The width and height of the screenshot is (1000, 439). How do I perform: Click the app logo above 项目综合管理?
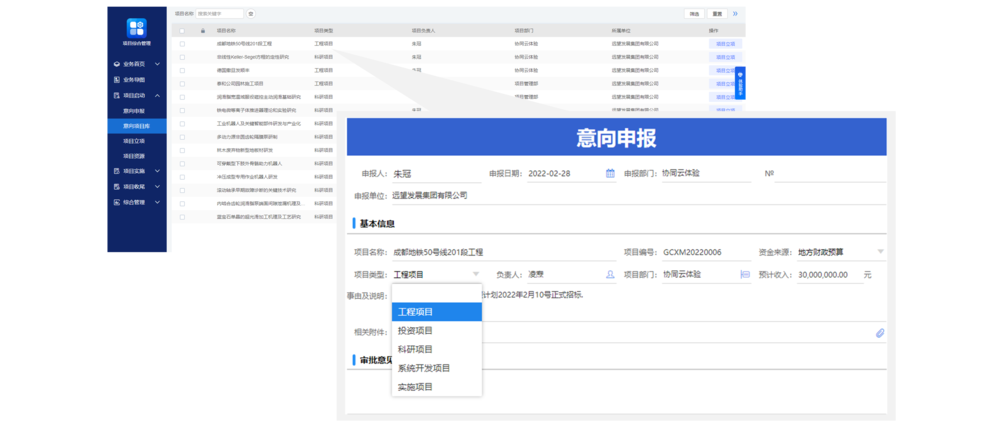[x=136, y=28]
